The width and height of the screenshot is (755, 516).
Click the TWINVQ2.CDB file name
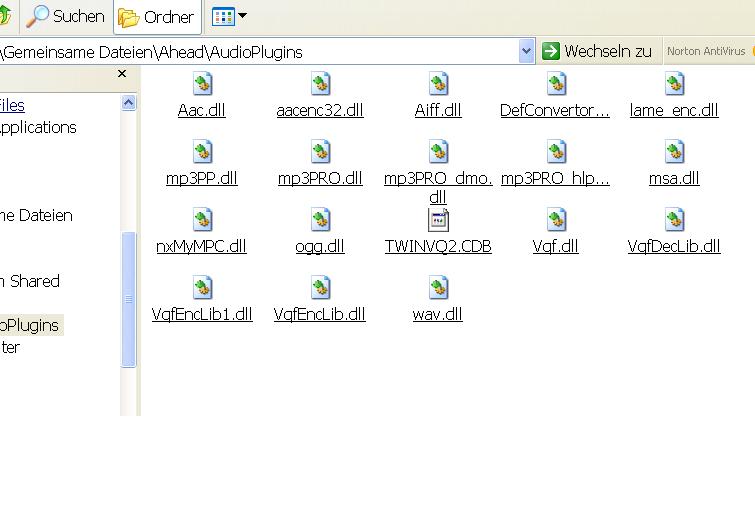[438, 246]
